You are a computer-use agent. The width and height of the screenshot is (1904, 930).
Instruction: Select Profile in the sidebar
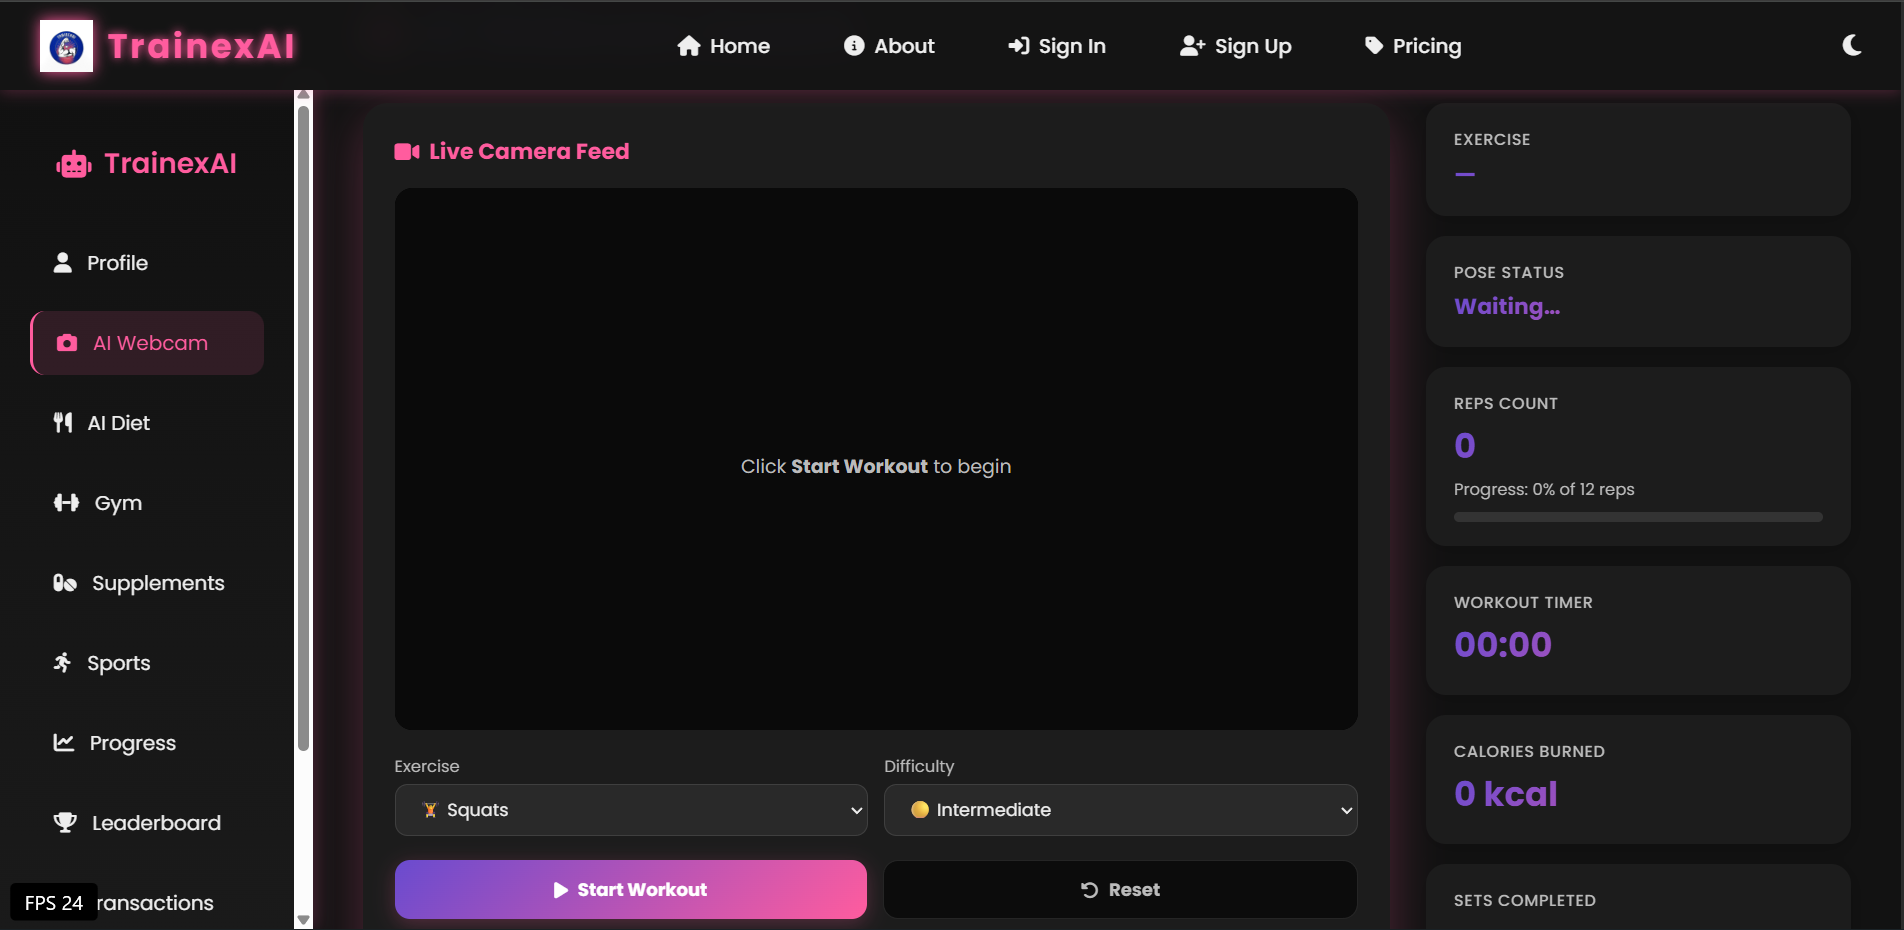point(148,263)
